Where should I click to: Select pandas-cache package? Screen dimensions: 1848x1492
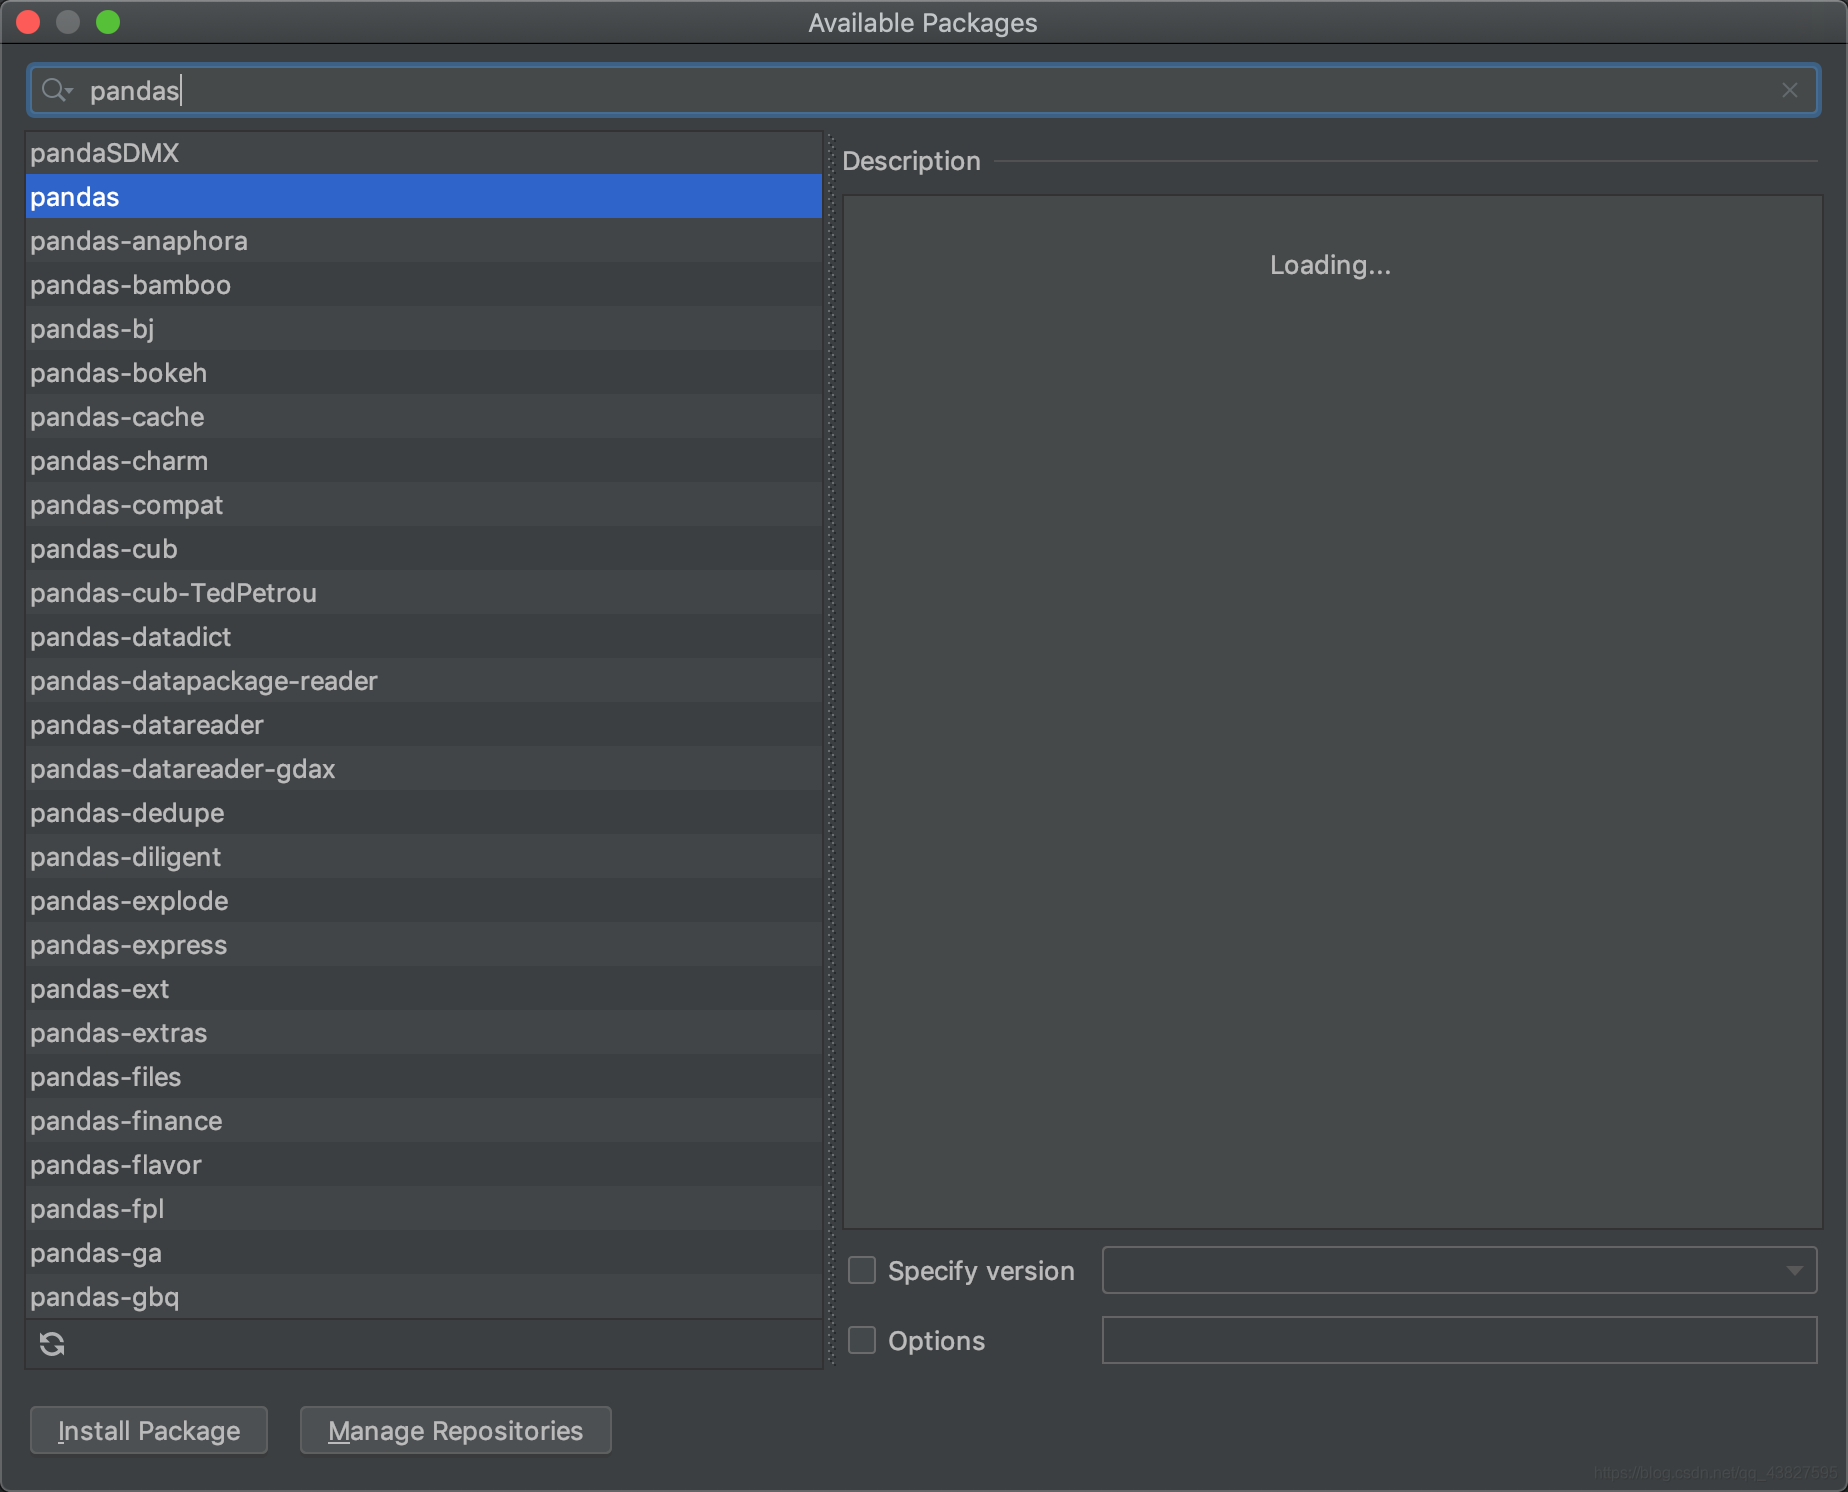click(424, 417)
